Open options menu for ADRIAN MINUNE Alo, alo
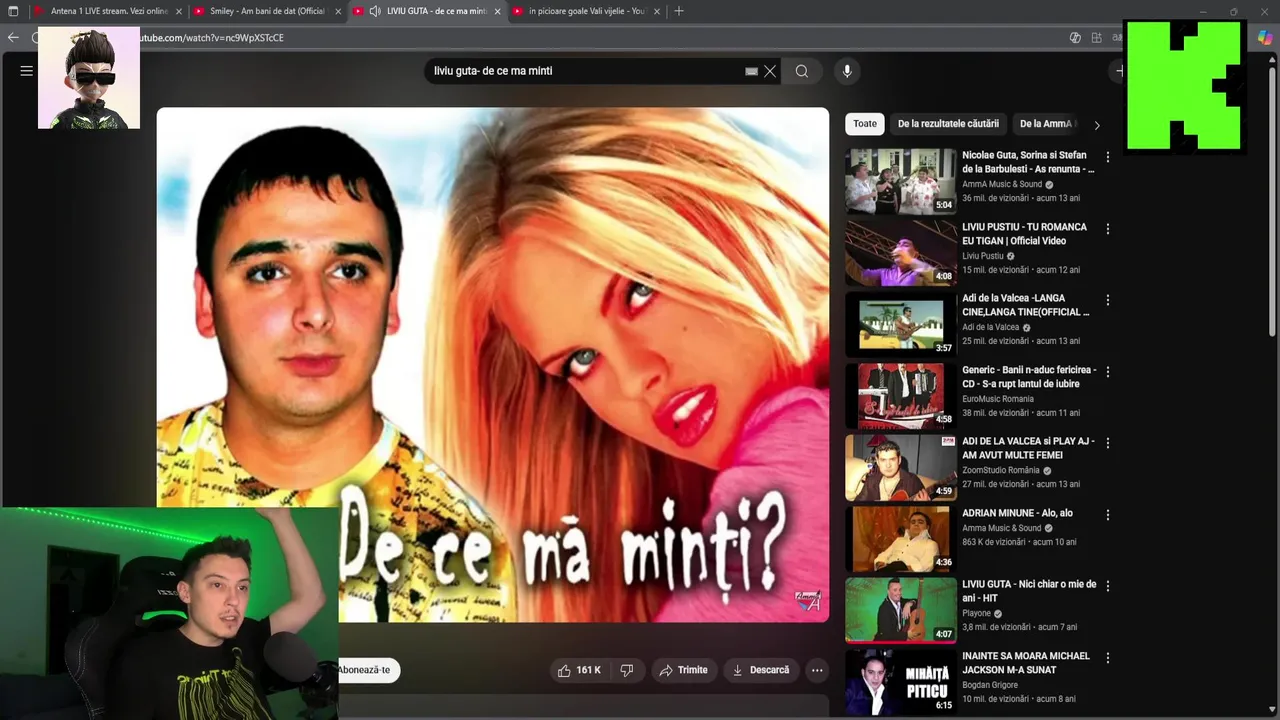Image resolution: width=1280 pixels, height=720 pixels. (x=1107, y=515)
